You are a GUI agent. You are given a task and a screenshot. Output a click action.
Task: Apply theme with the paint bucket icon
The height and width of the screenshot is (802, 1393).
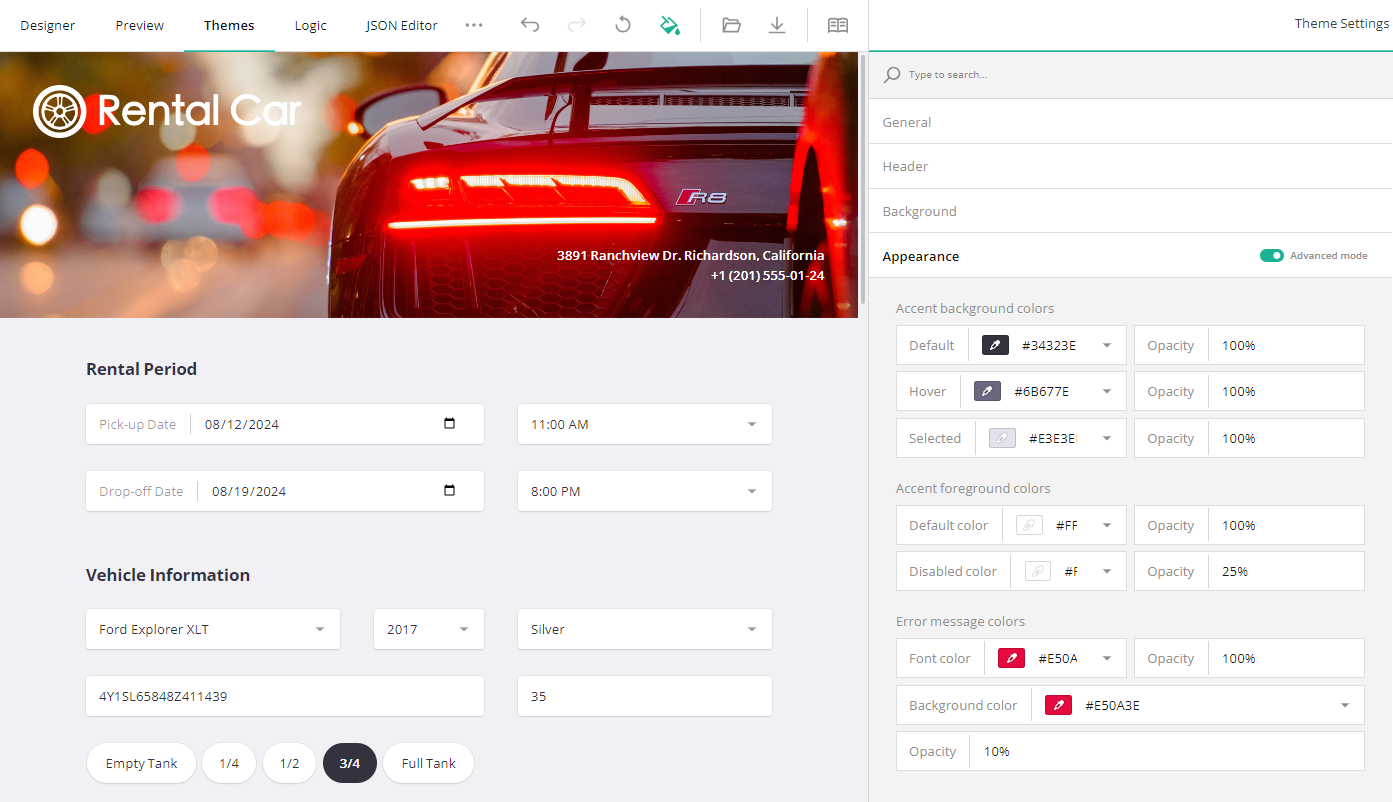click(670, 25)
